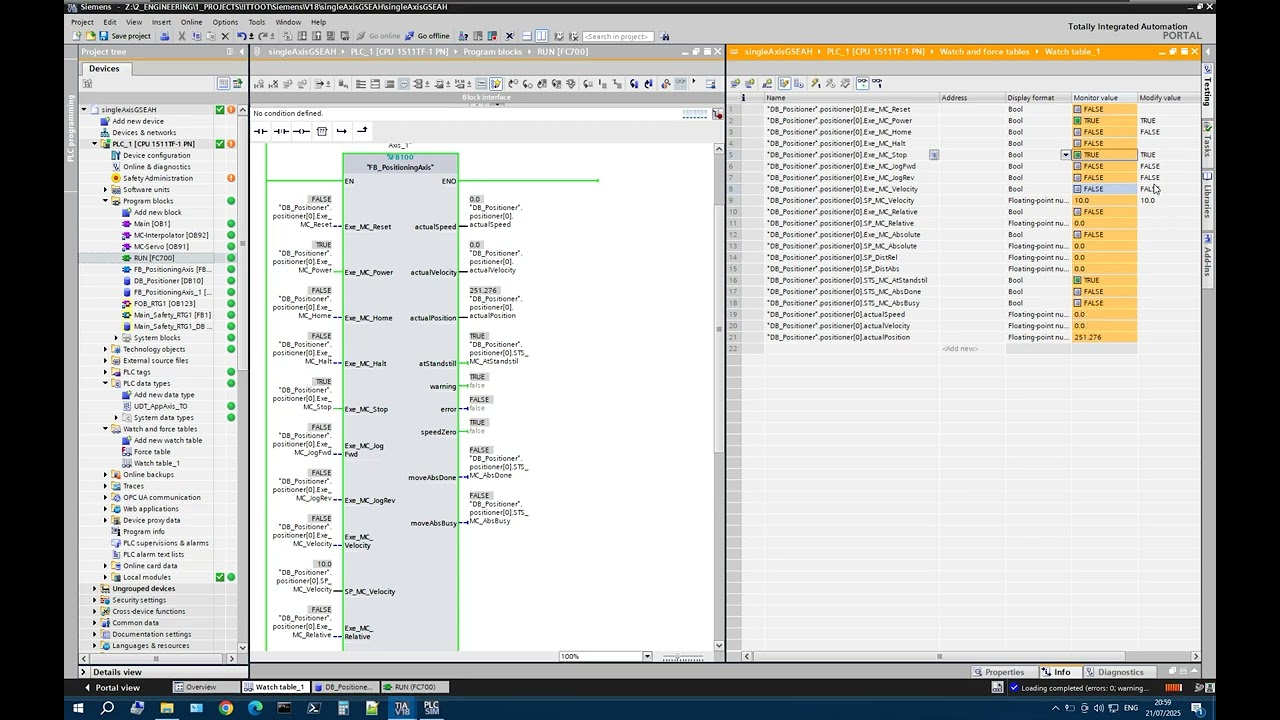Toggle Monitor all in watch table toolbar
Screen dimensions: 1280x720
coord(863,83)
